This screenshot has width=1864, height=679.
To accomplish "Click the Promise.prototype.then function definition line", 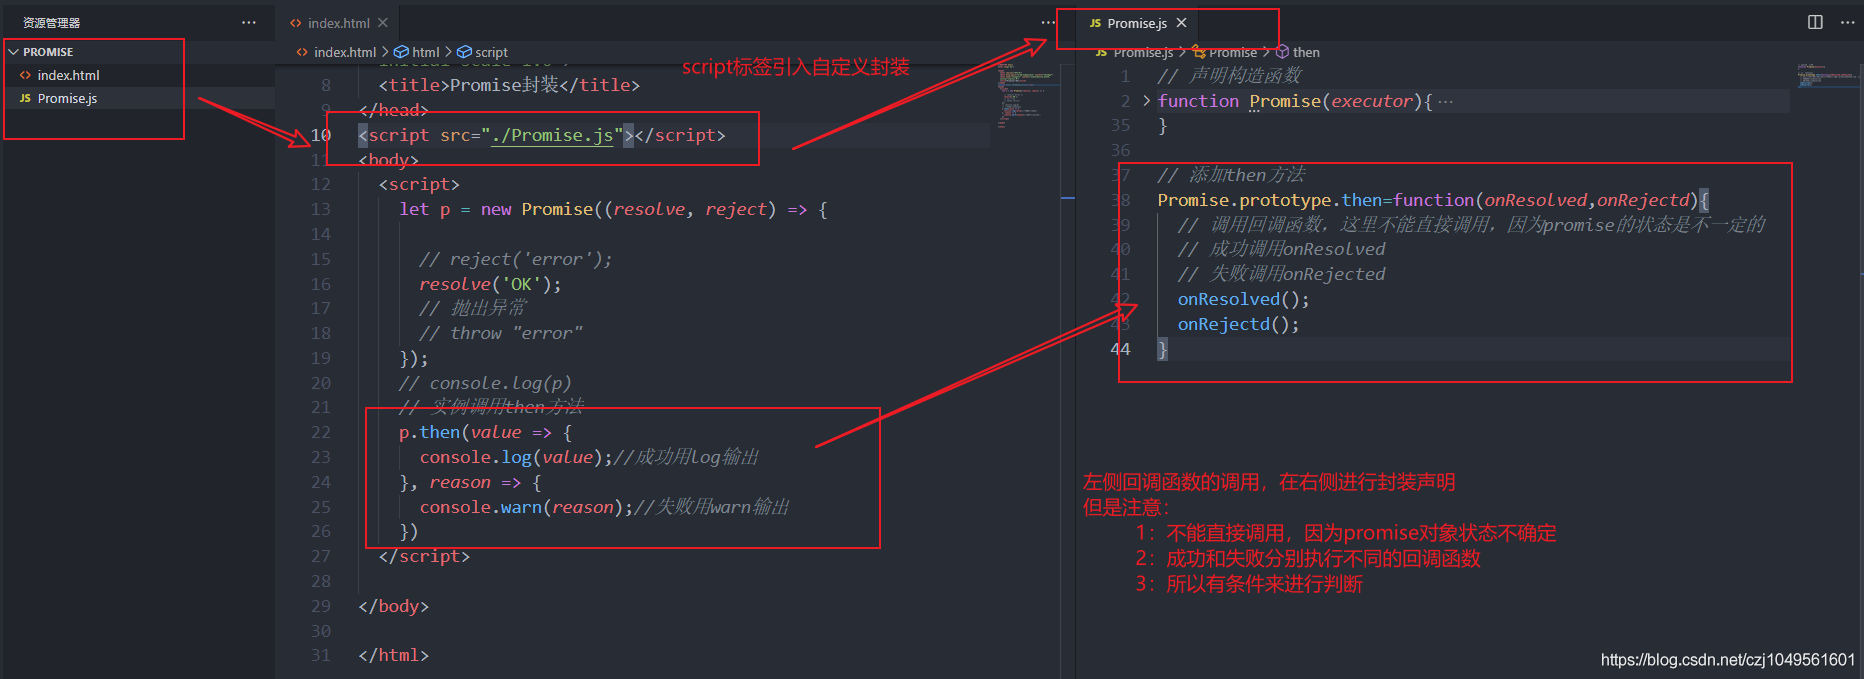I will 1433,200.
